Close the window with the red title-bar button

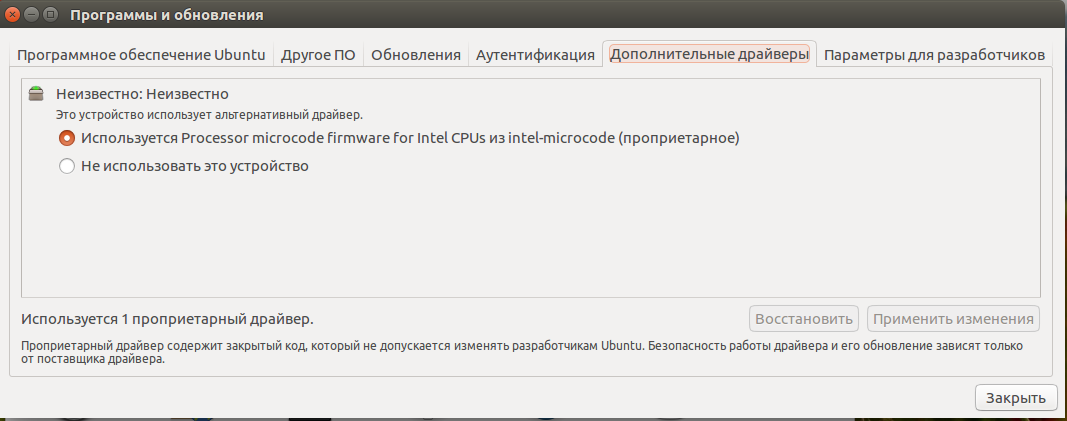coord(13,15)
